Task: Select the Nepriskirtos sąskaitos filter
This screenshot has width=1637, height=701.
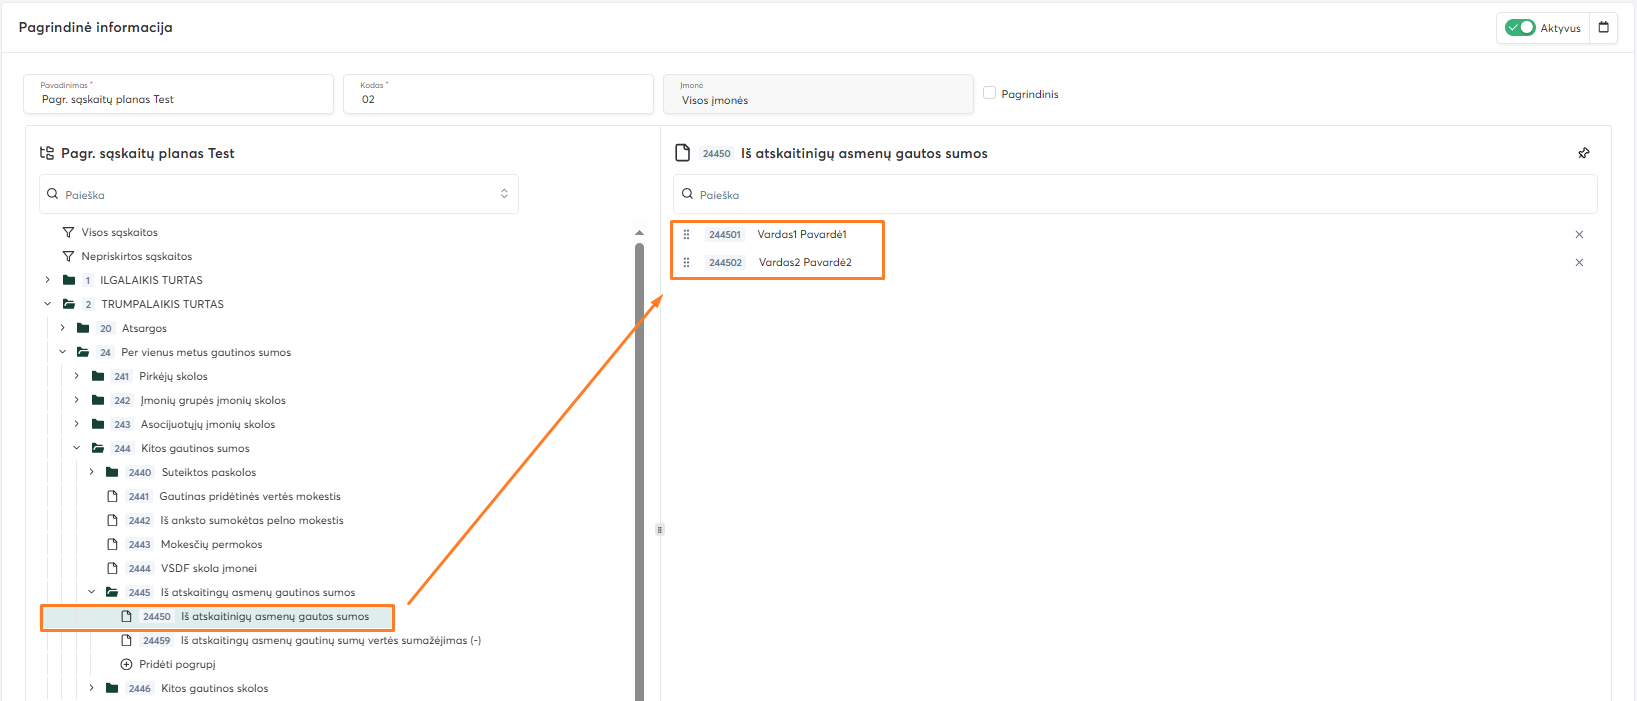Action: [x=136, y=256]
